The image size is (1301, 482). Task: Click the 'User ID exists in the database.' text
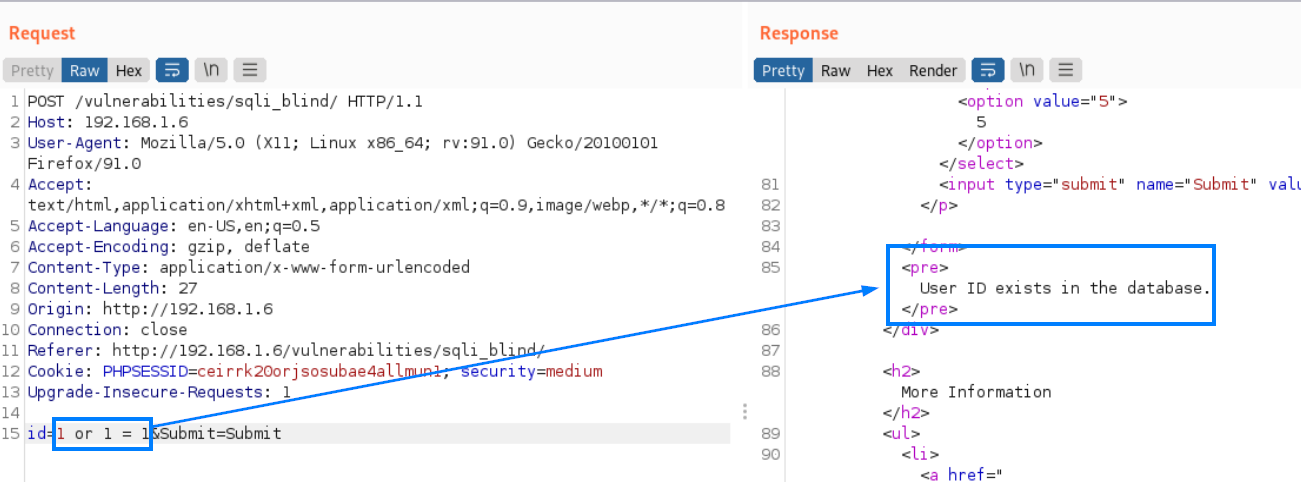(1064, 288)
